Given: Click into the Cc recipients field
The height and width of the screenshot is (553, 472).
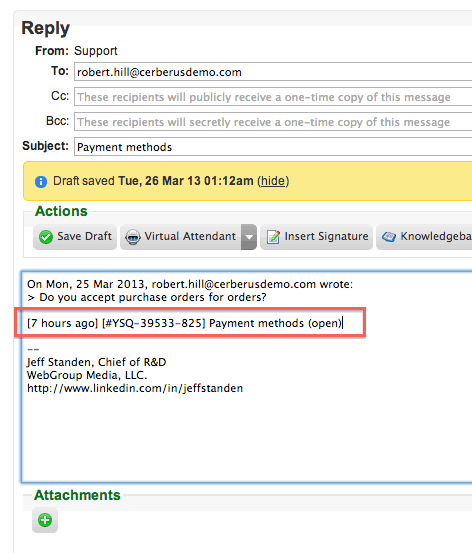Looking at the screenshot, I should [273, 97].
